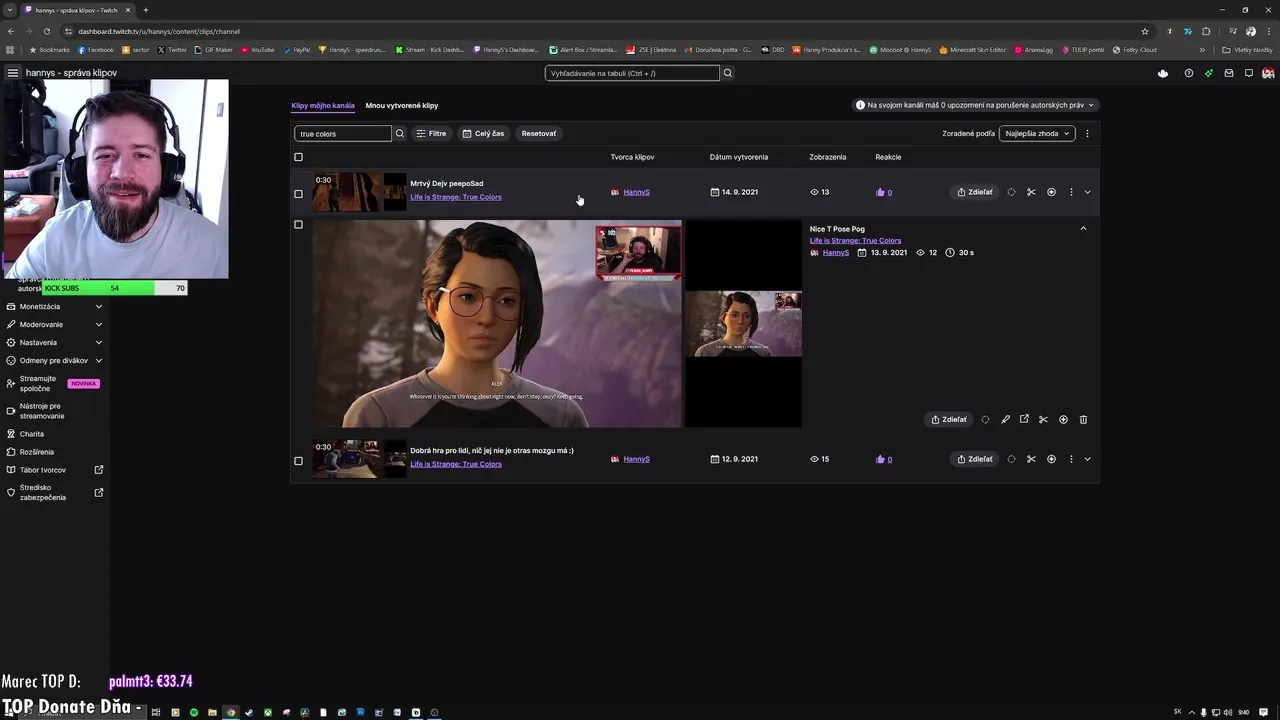Viewport: 1280px width, 720px height.
Task: Share the Mrtvý Dejv clip via Zdieľať
Action: (x=975, y=192)
